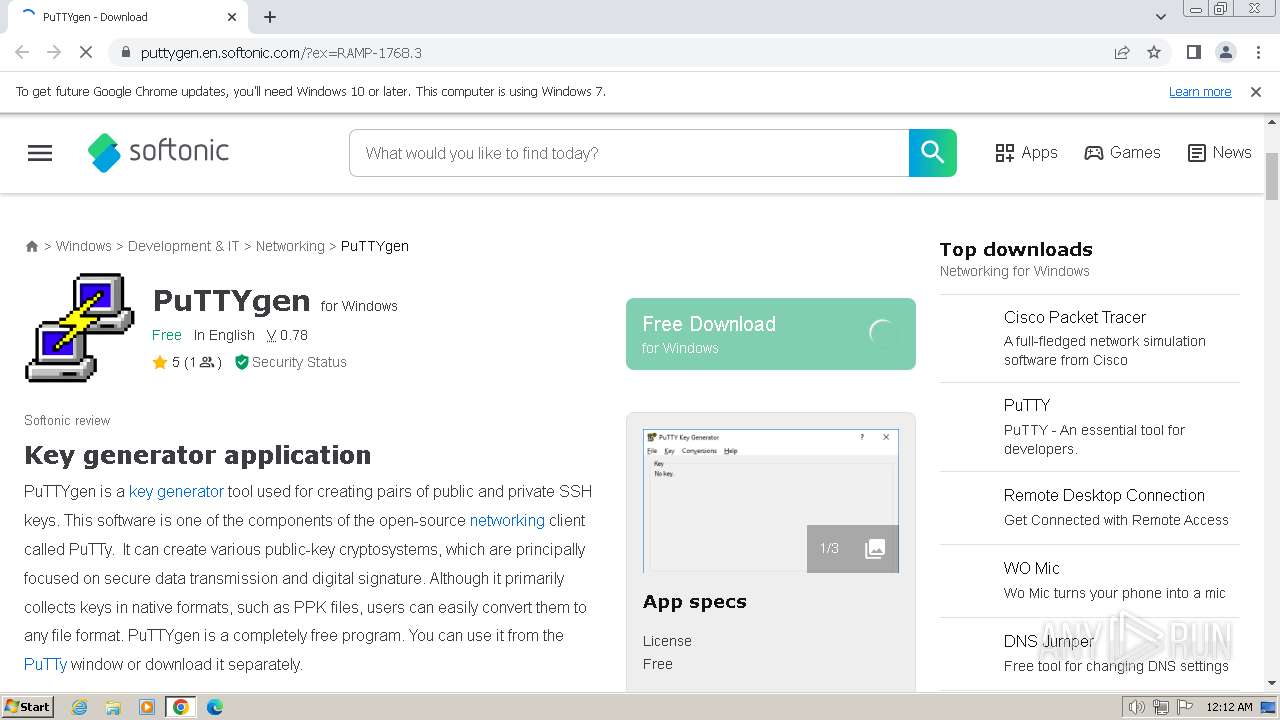Follow the 'PuTTy' hyperlink in review
The image size is (1280, 720).
tap(45, 664)
